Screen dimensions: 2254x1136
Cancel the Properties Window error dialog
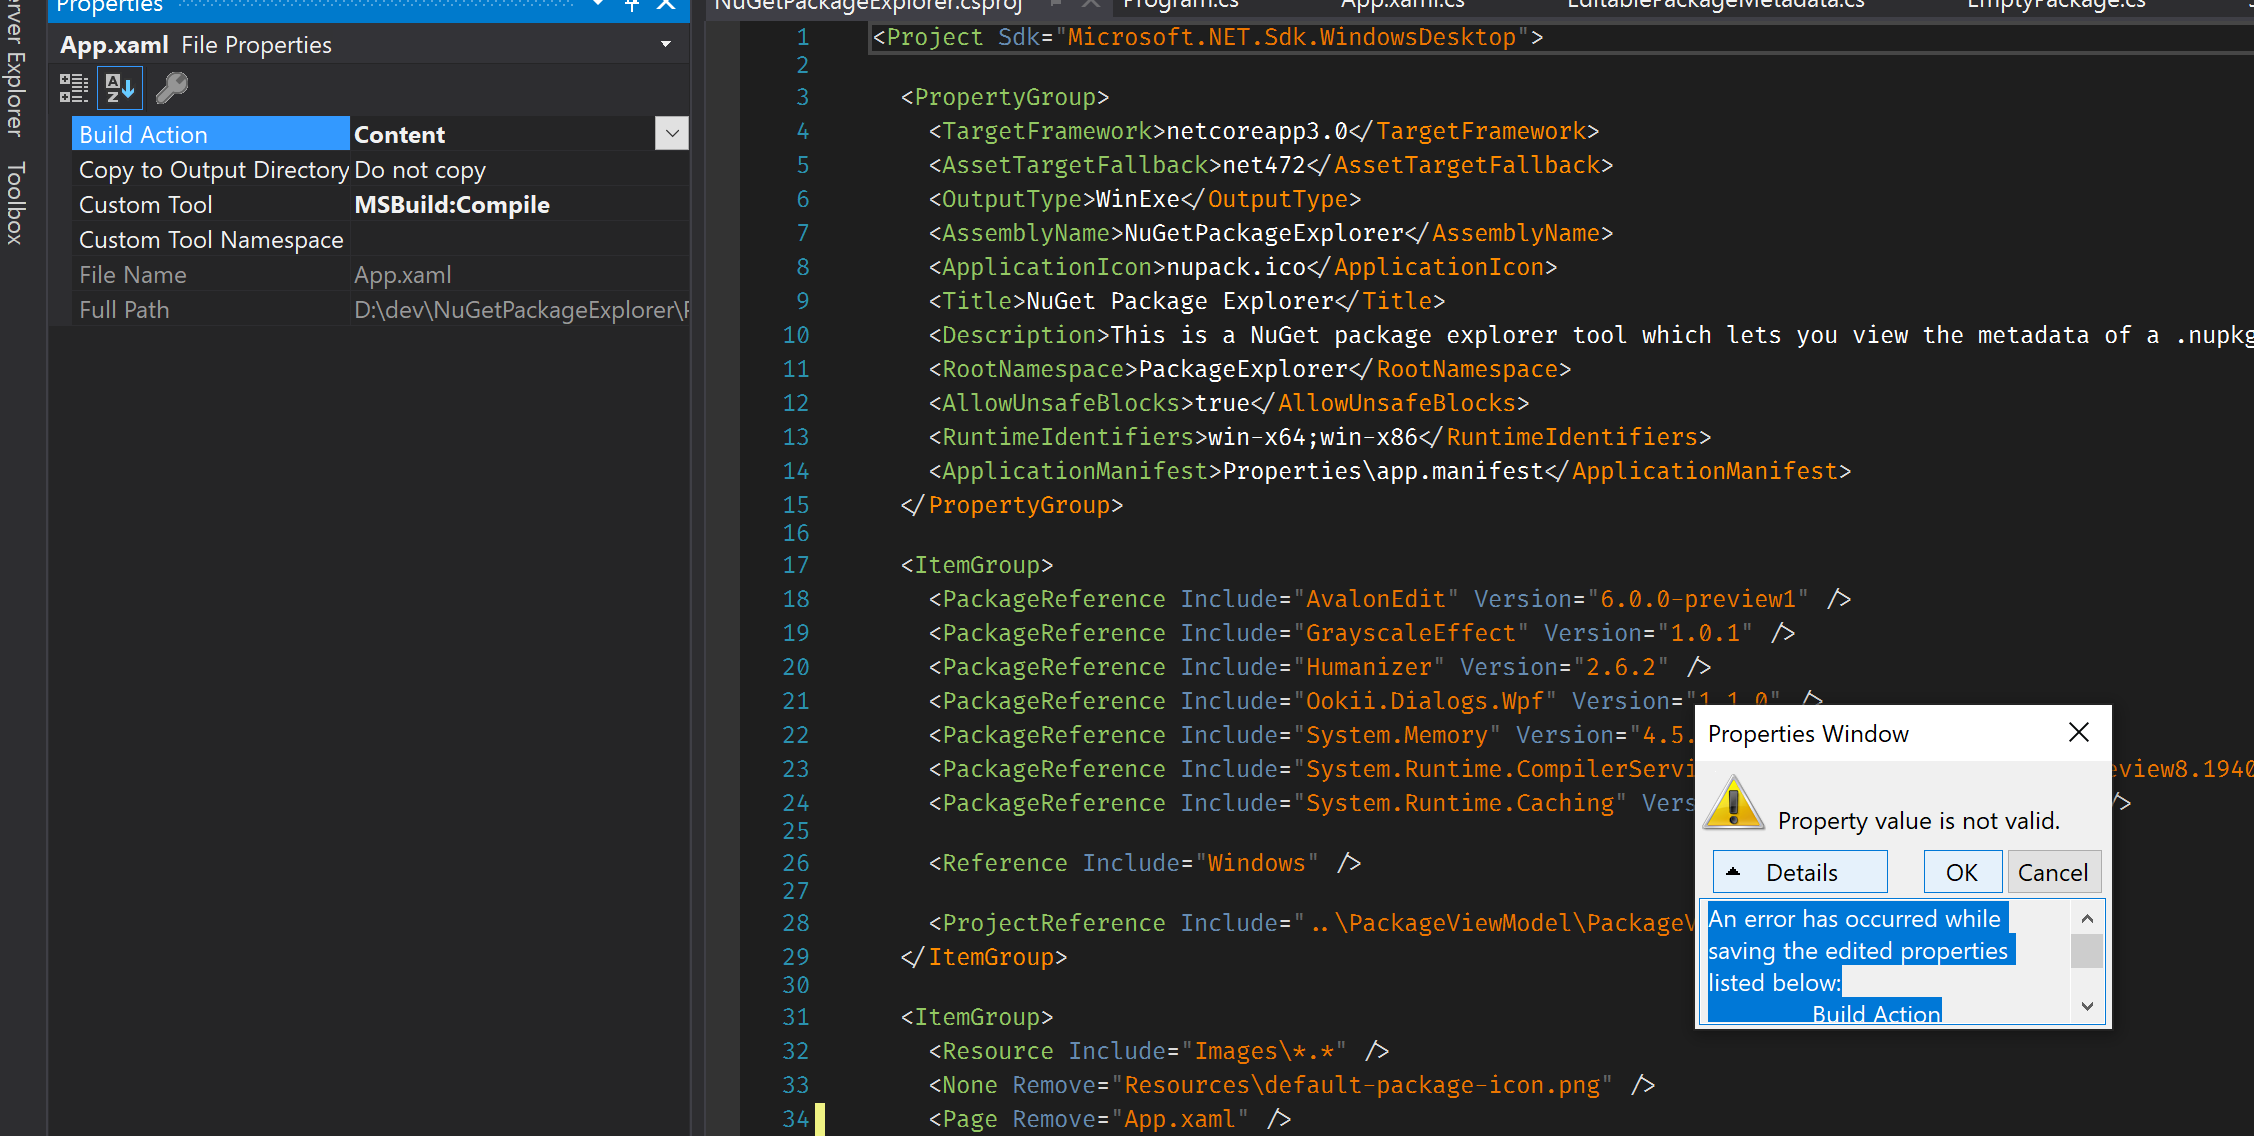pyautogui.click(x=2054, y=871)
